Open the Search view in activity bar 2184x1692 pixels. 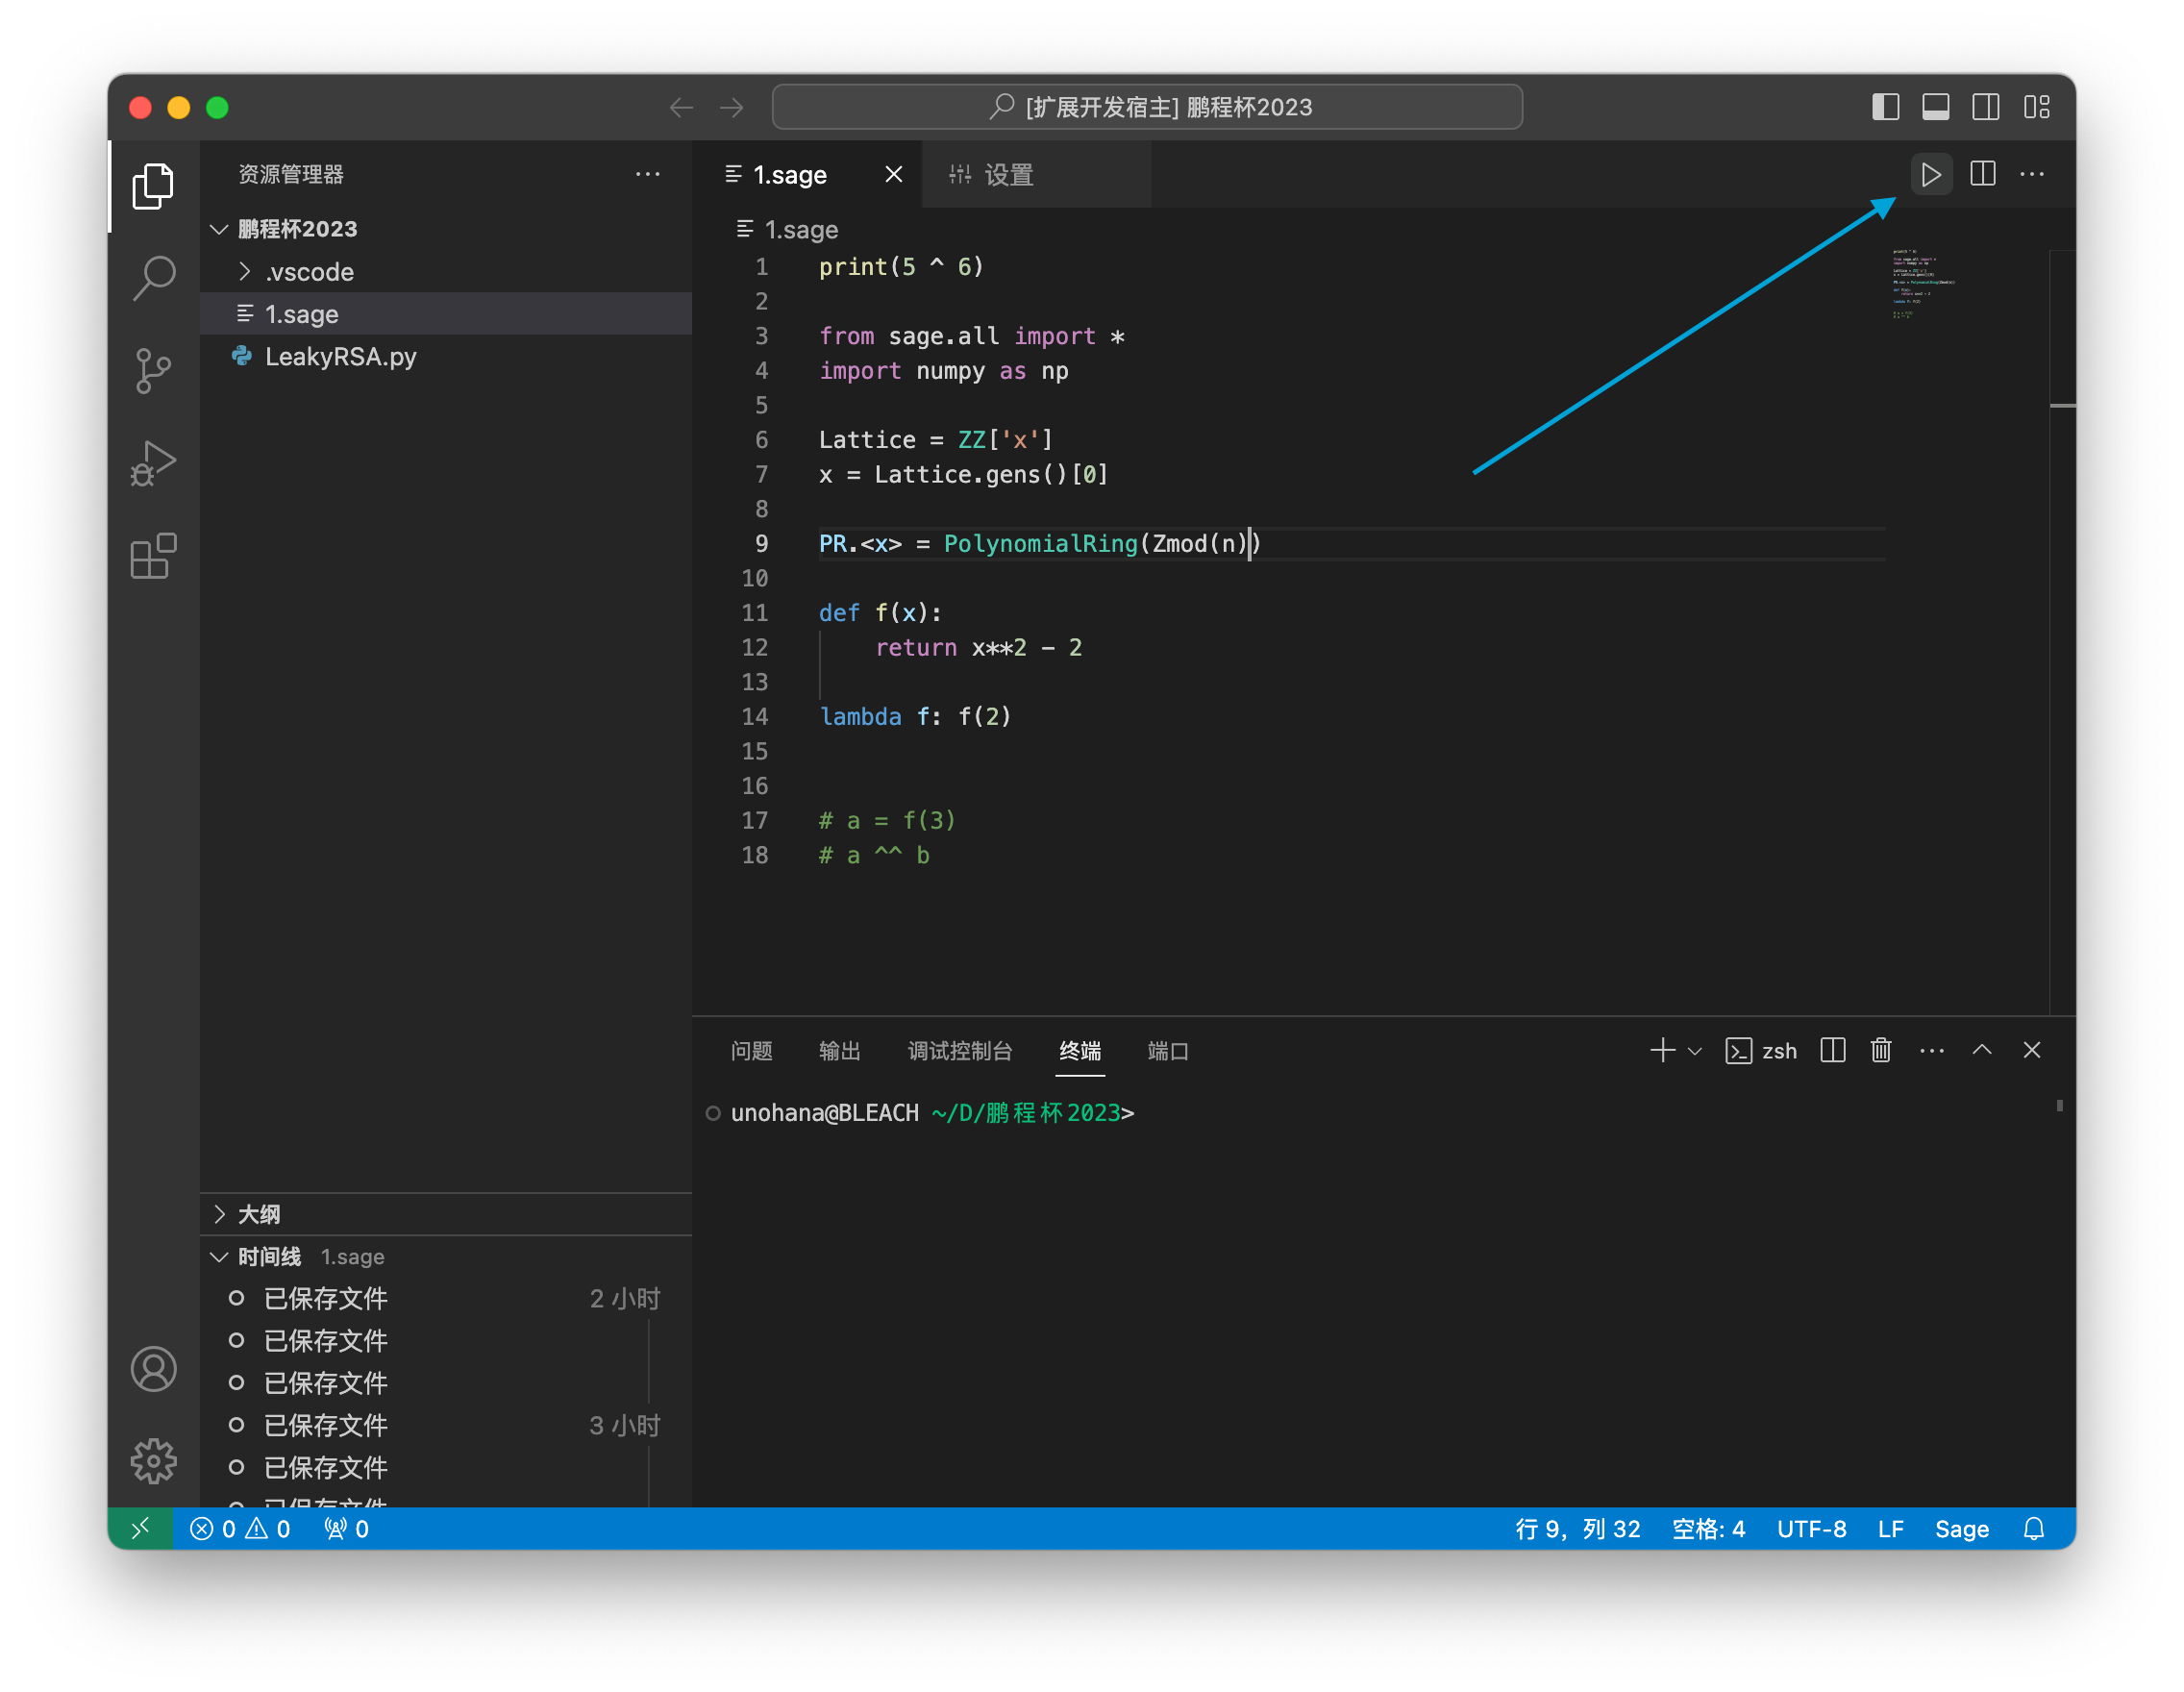(x=153, y=277)
